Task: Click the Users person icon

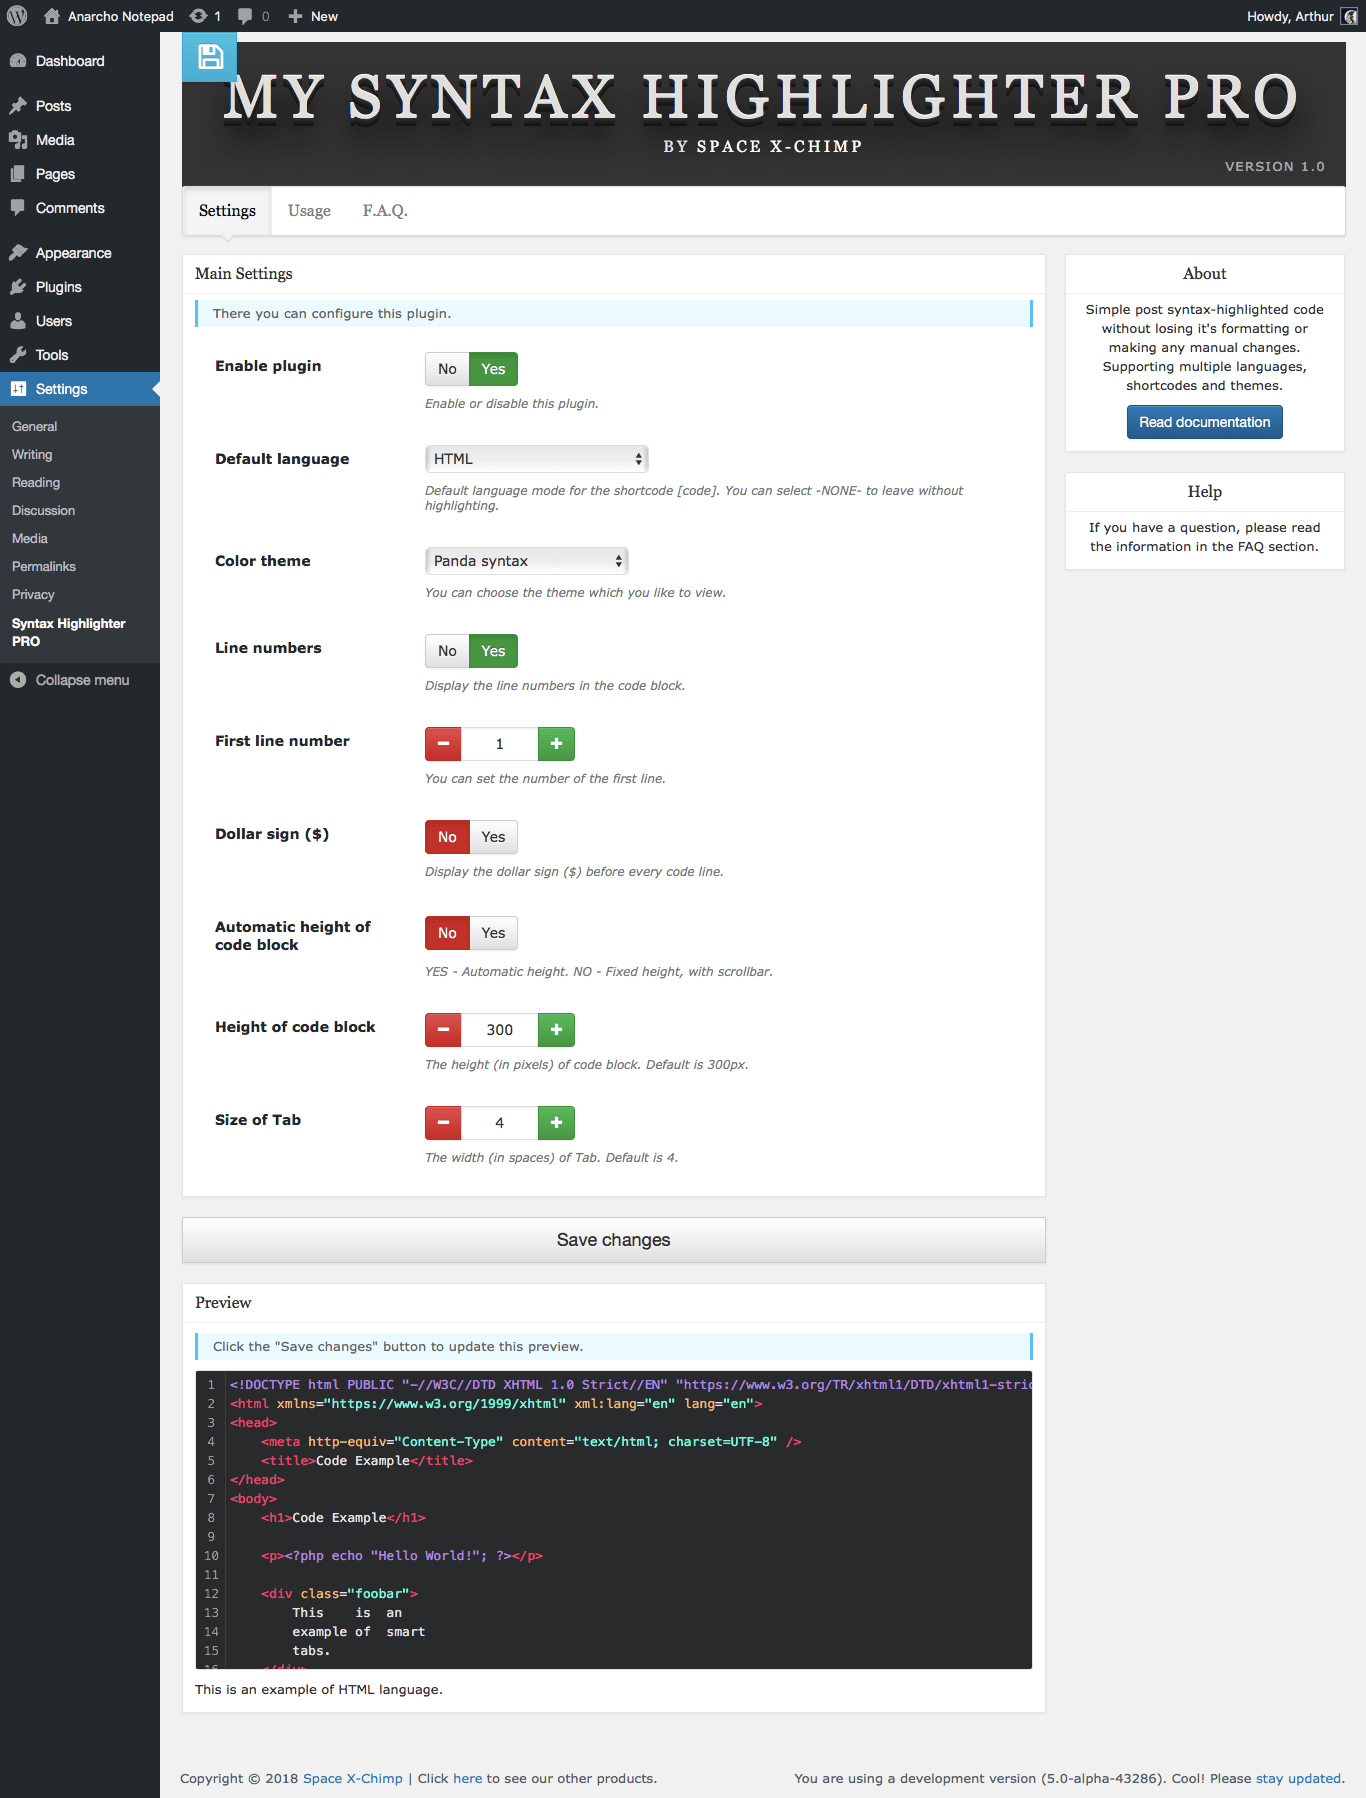Action: (x=18, y=321)
